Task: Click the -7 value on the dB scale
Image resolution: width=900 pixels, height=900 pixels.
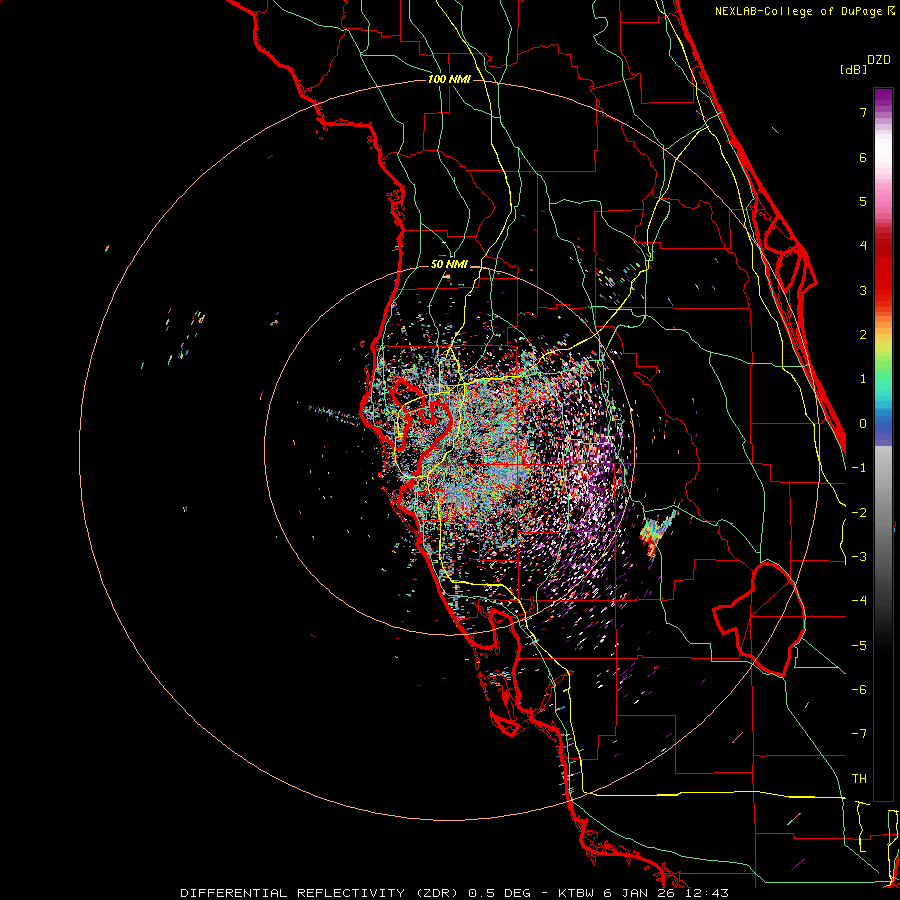Action: point(859,734)
